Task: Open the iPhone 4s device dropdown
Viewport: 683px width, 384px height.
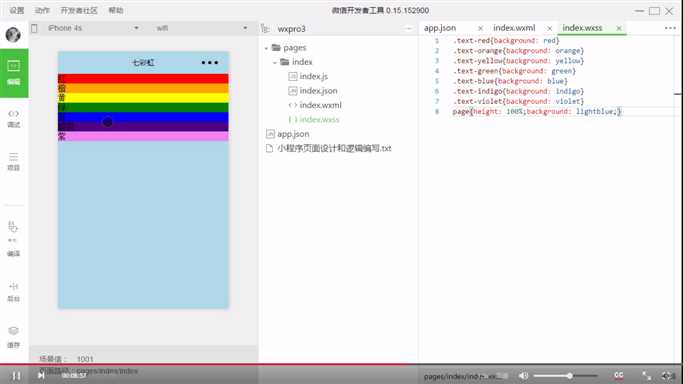Action: click(x=93, y=28)
